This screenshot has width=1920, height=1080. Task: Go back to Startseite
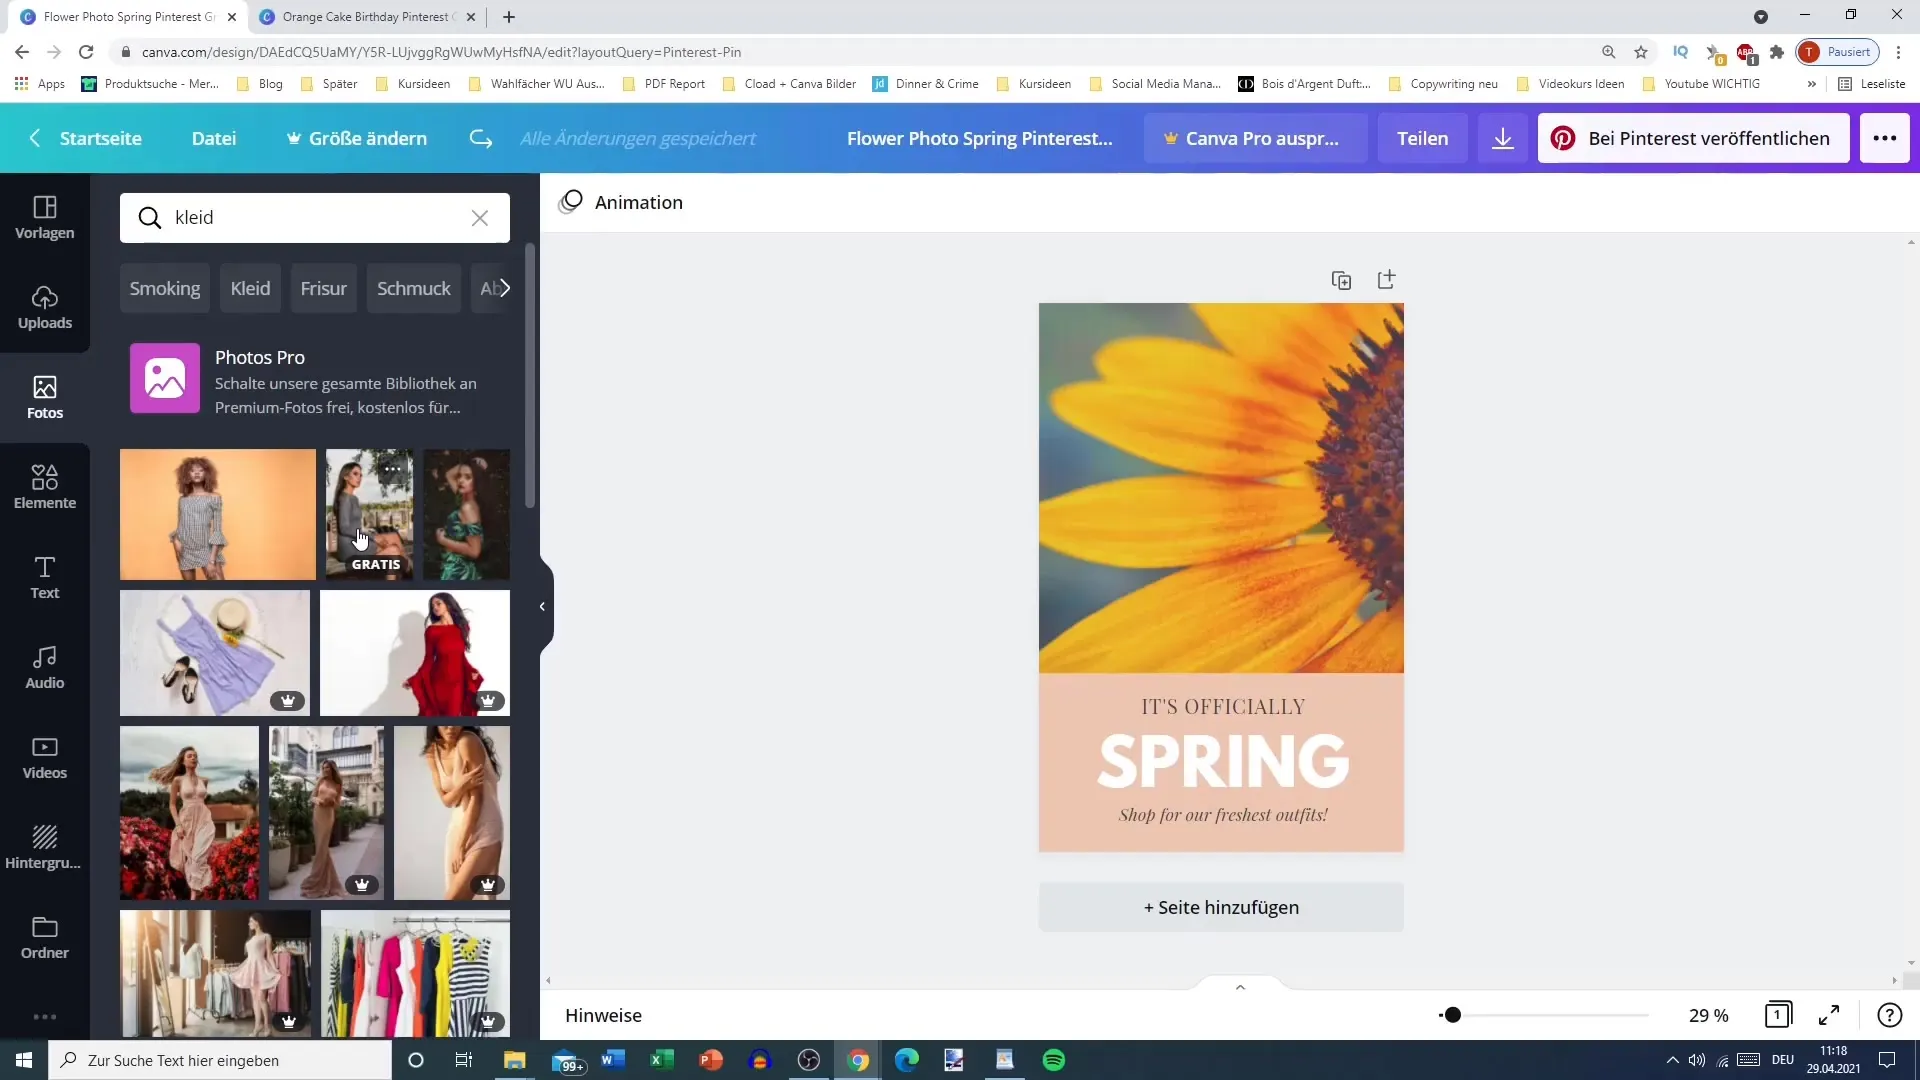point(85,138)
